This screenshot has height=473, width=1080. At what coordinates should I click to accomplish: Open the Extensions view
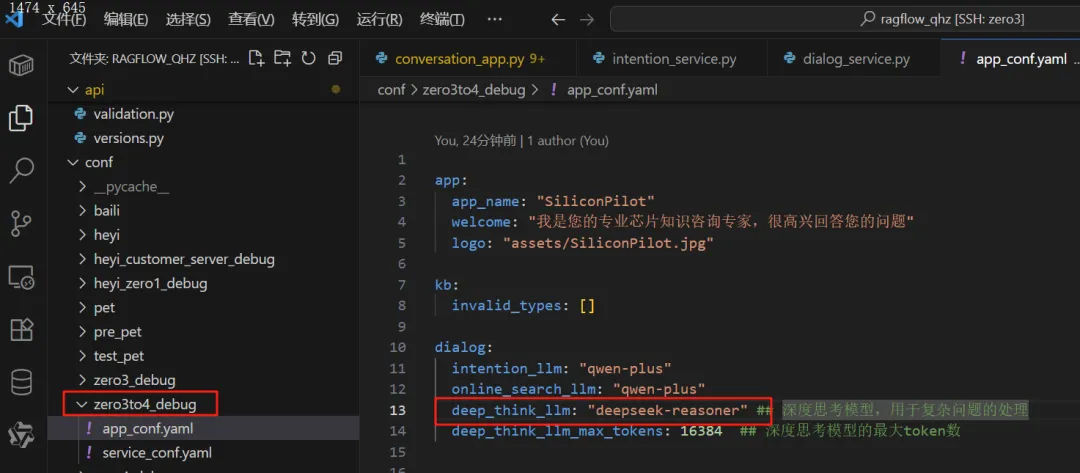click(x=21, y=330)
